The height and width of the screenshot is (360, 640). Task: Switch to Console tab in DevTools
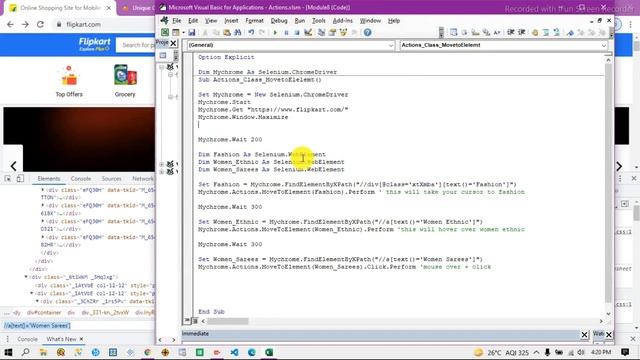click(x=81, y=179)
